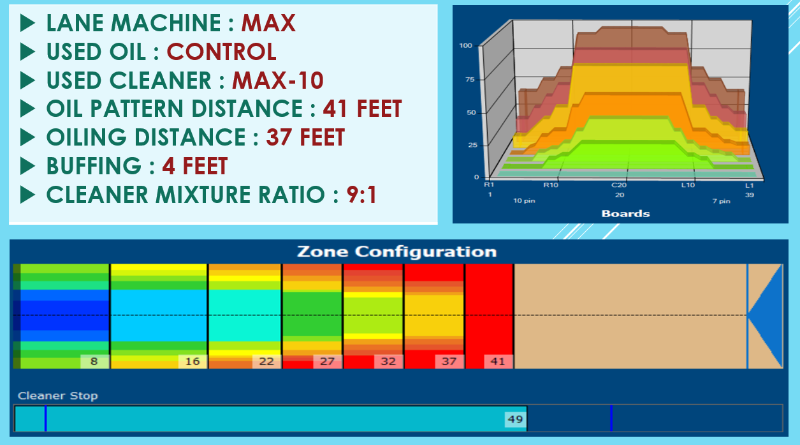Click the blue pin deck triangle icon
The image size is (800, 445).
766,315
